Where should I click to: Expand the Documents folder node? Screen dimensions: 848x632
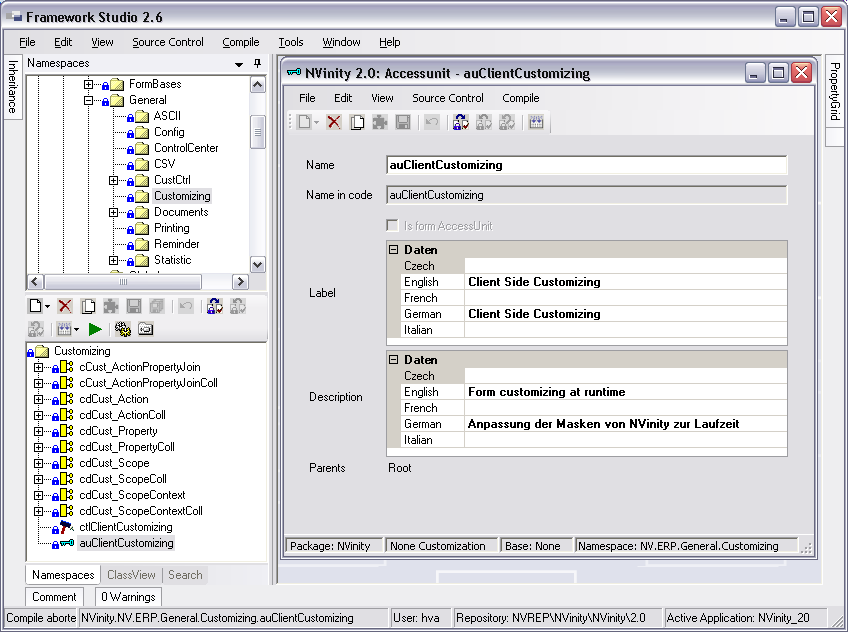(113, 212)
